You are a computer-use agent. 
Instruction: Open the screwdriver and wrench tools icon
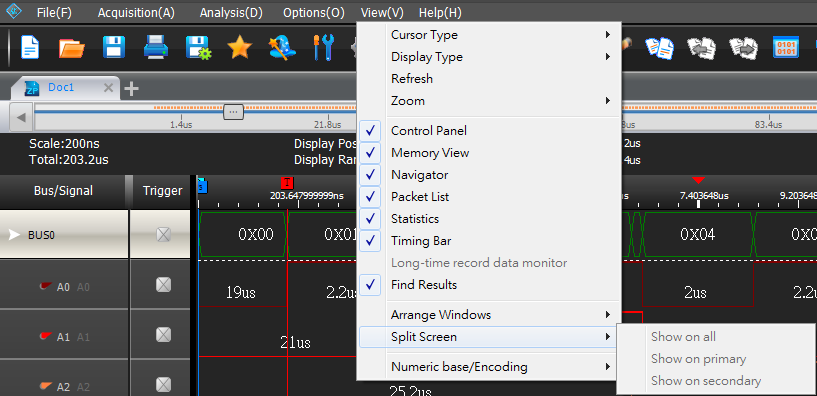click(323, 47)
